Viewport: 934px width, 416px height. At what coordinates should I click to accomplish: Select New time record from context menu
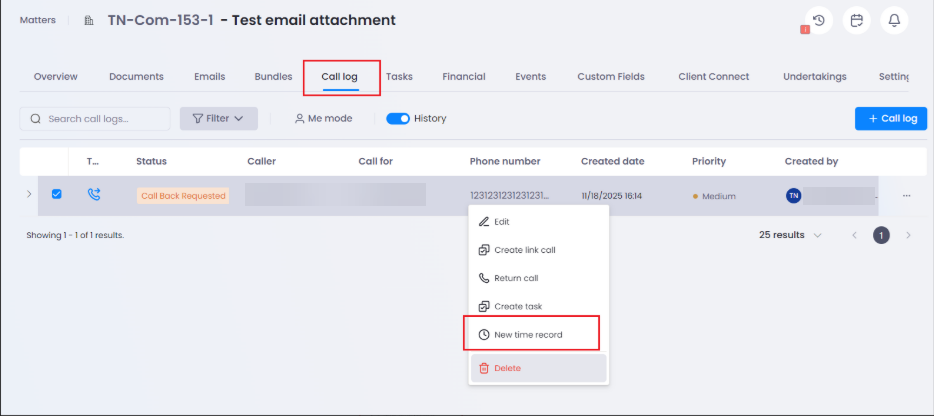[x=528, y=334]
